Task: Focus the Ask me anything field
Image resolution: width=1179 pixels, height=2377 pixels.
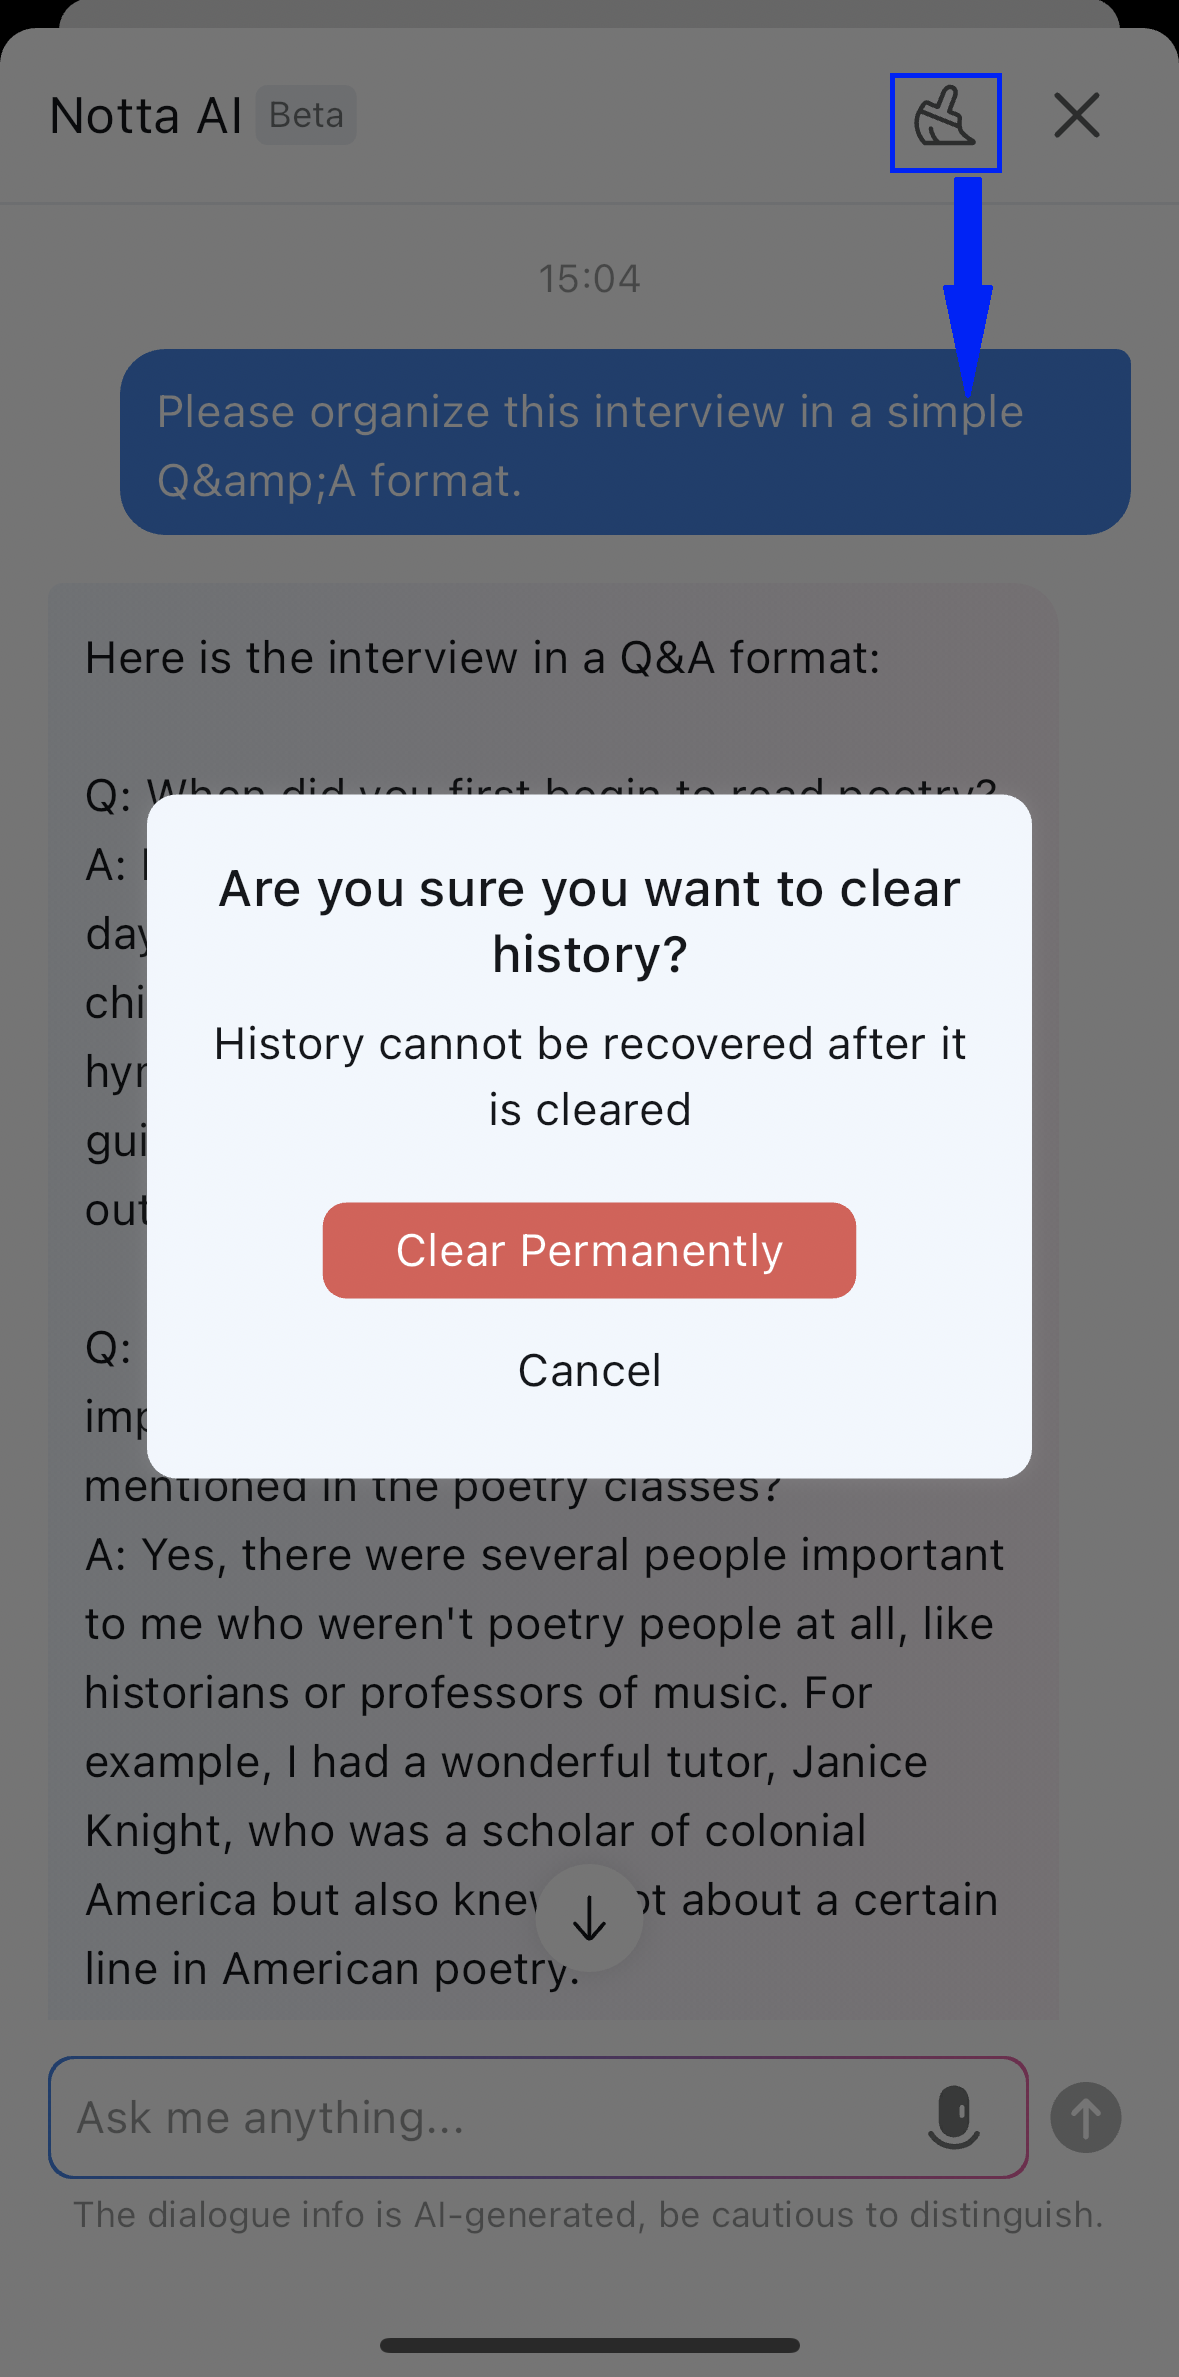Action: (538, 2117)
